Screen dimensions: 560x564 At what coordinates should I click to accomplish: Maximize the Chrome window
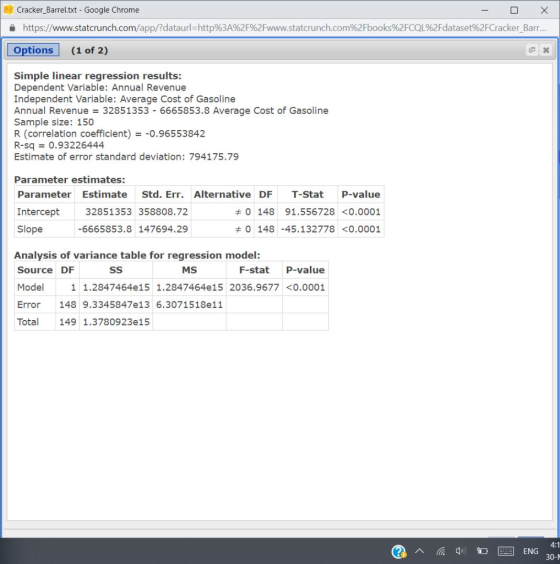(514, 10)
